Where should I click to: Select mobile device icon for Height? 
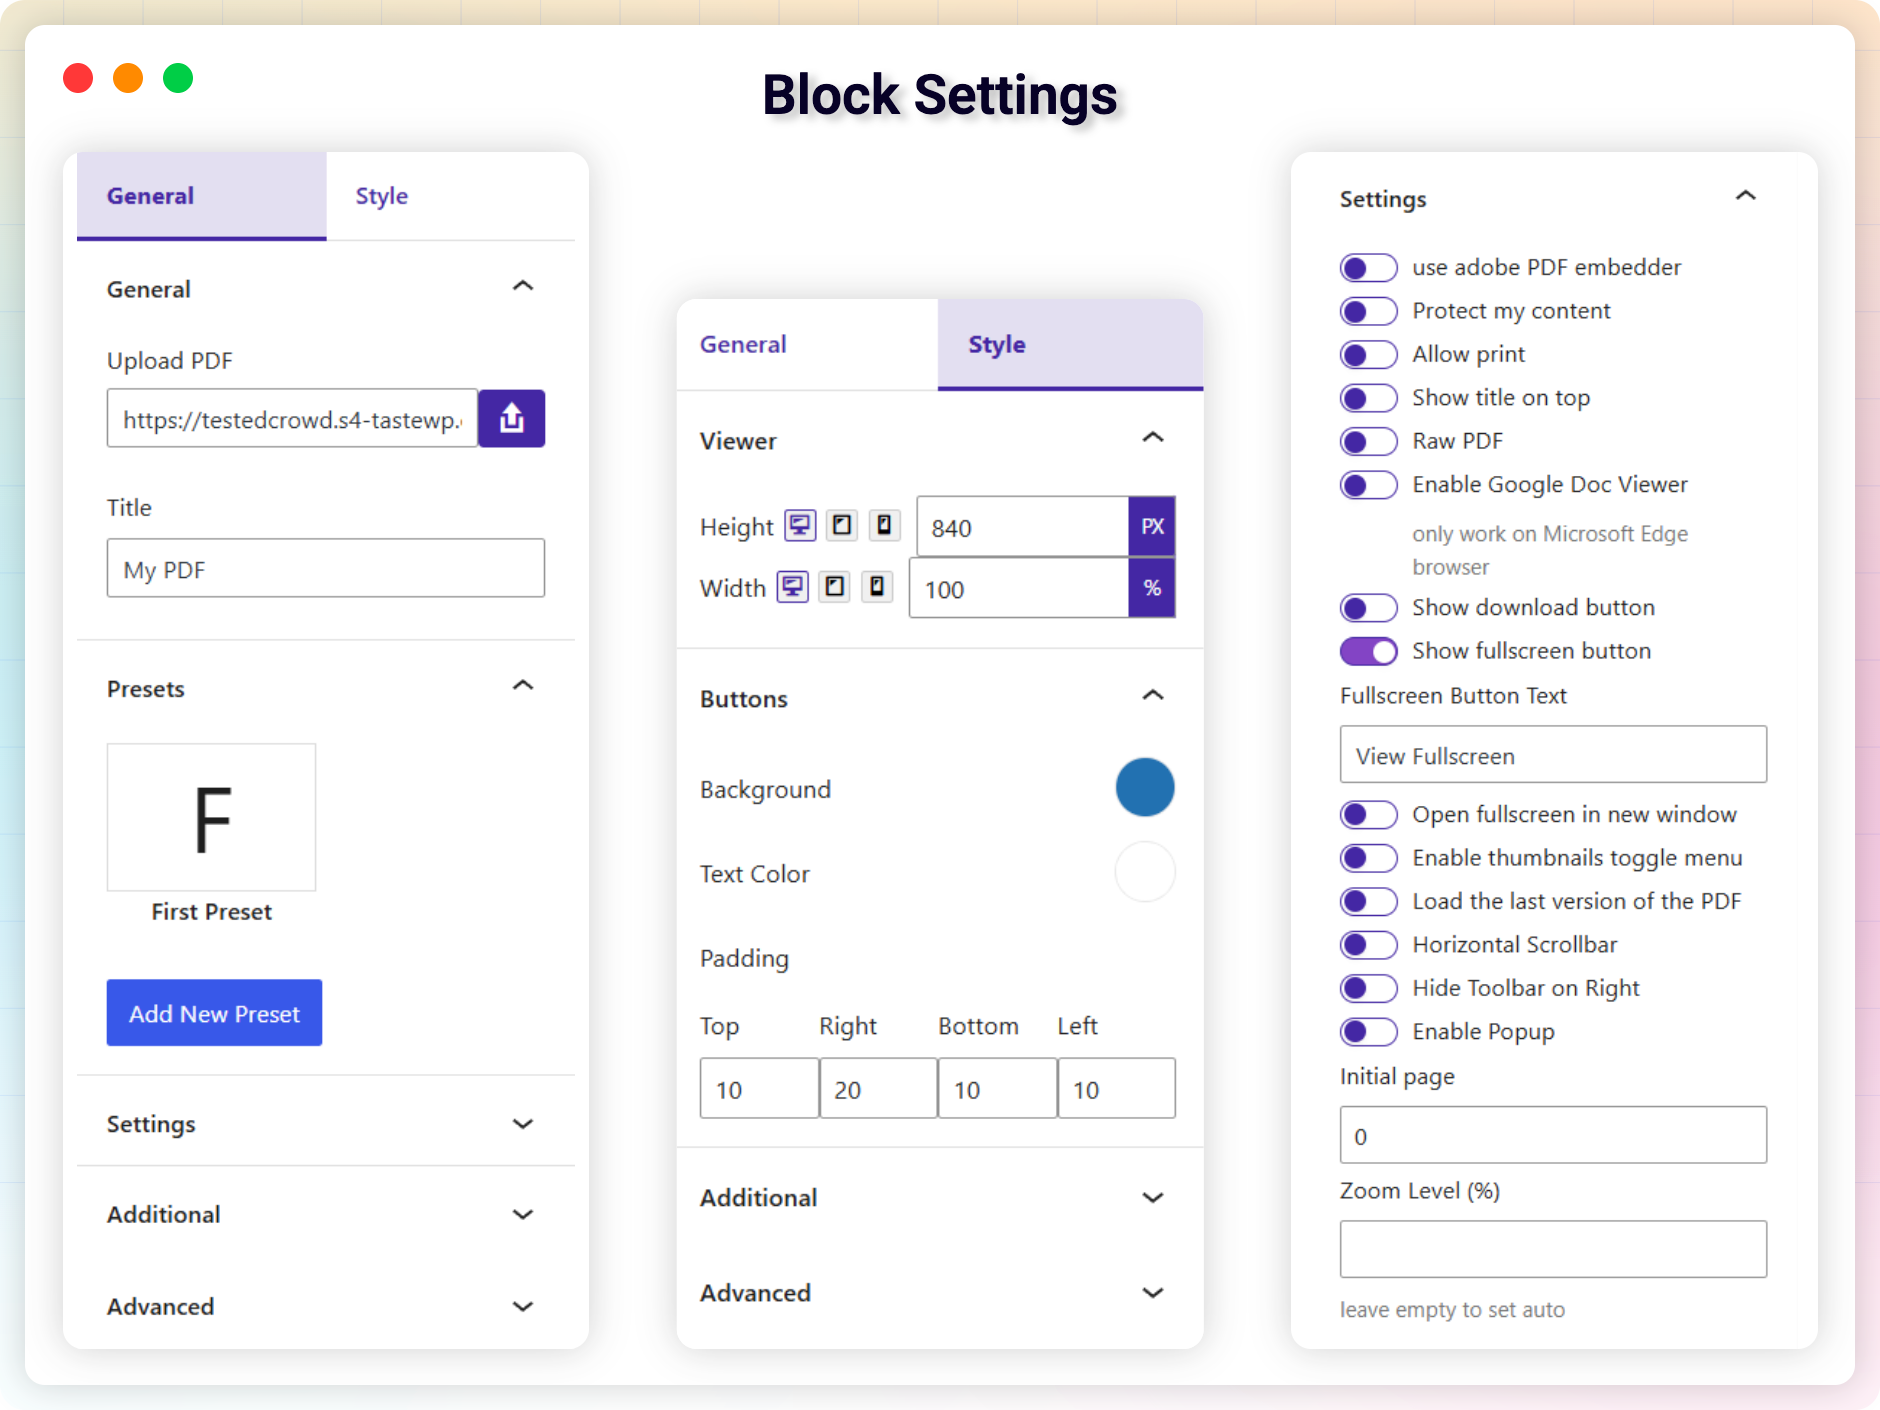click(884, 525)
